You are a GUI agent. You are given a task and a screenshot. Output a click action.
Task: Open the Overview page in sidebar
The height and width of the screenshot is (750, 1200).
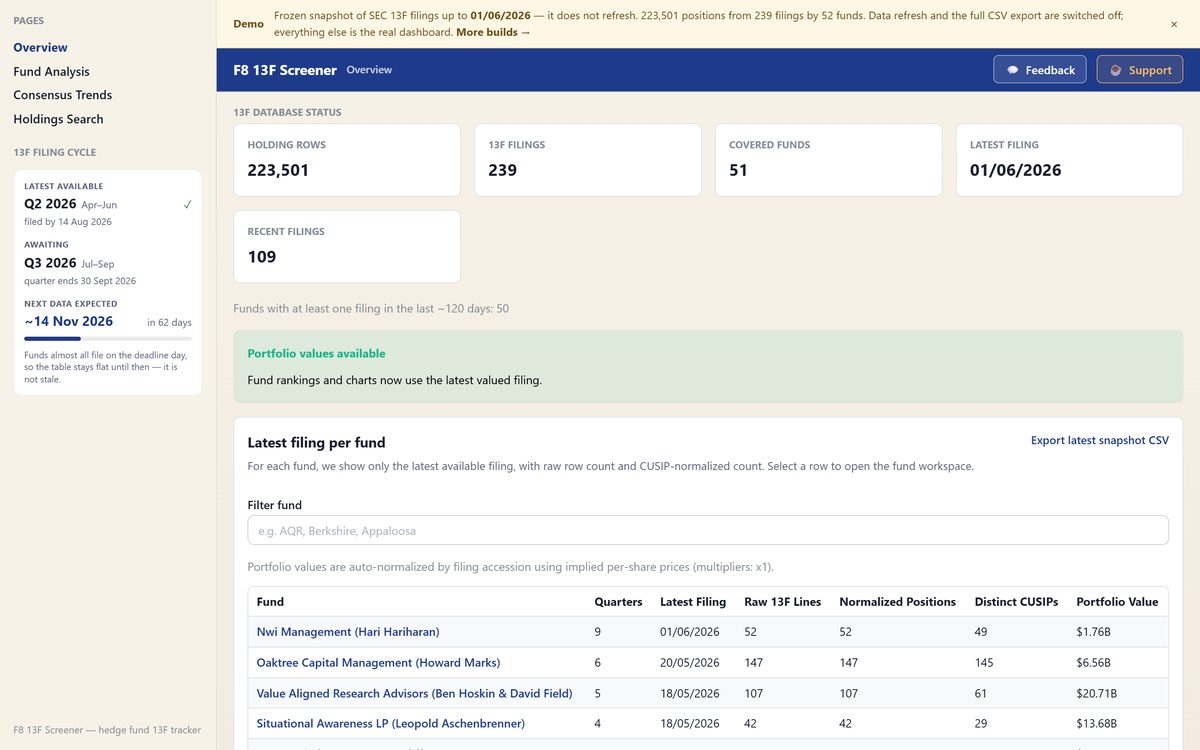click(41, 47)
